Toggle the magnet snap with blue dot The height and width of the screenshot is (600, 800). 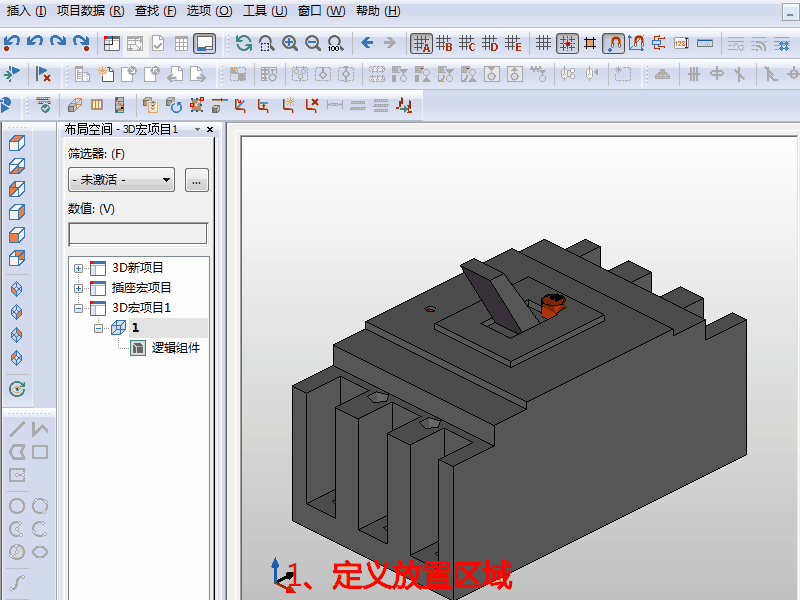(613, 44)
